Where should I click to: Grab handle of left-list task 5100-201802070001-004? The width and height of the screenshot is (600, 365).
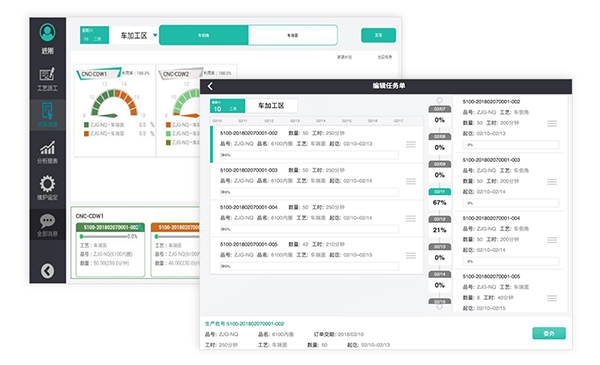point(411,218)
